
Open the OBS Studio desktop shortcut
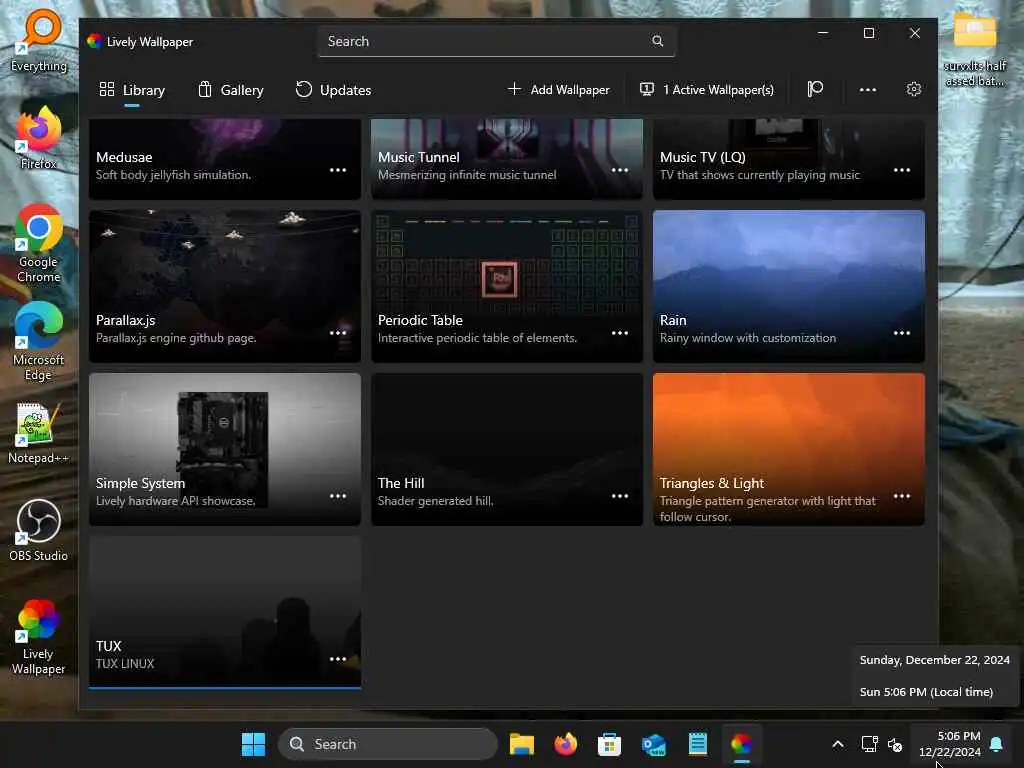pos(39,530)
